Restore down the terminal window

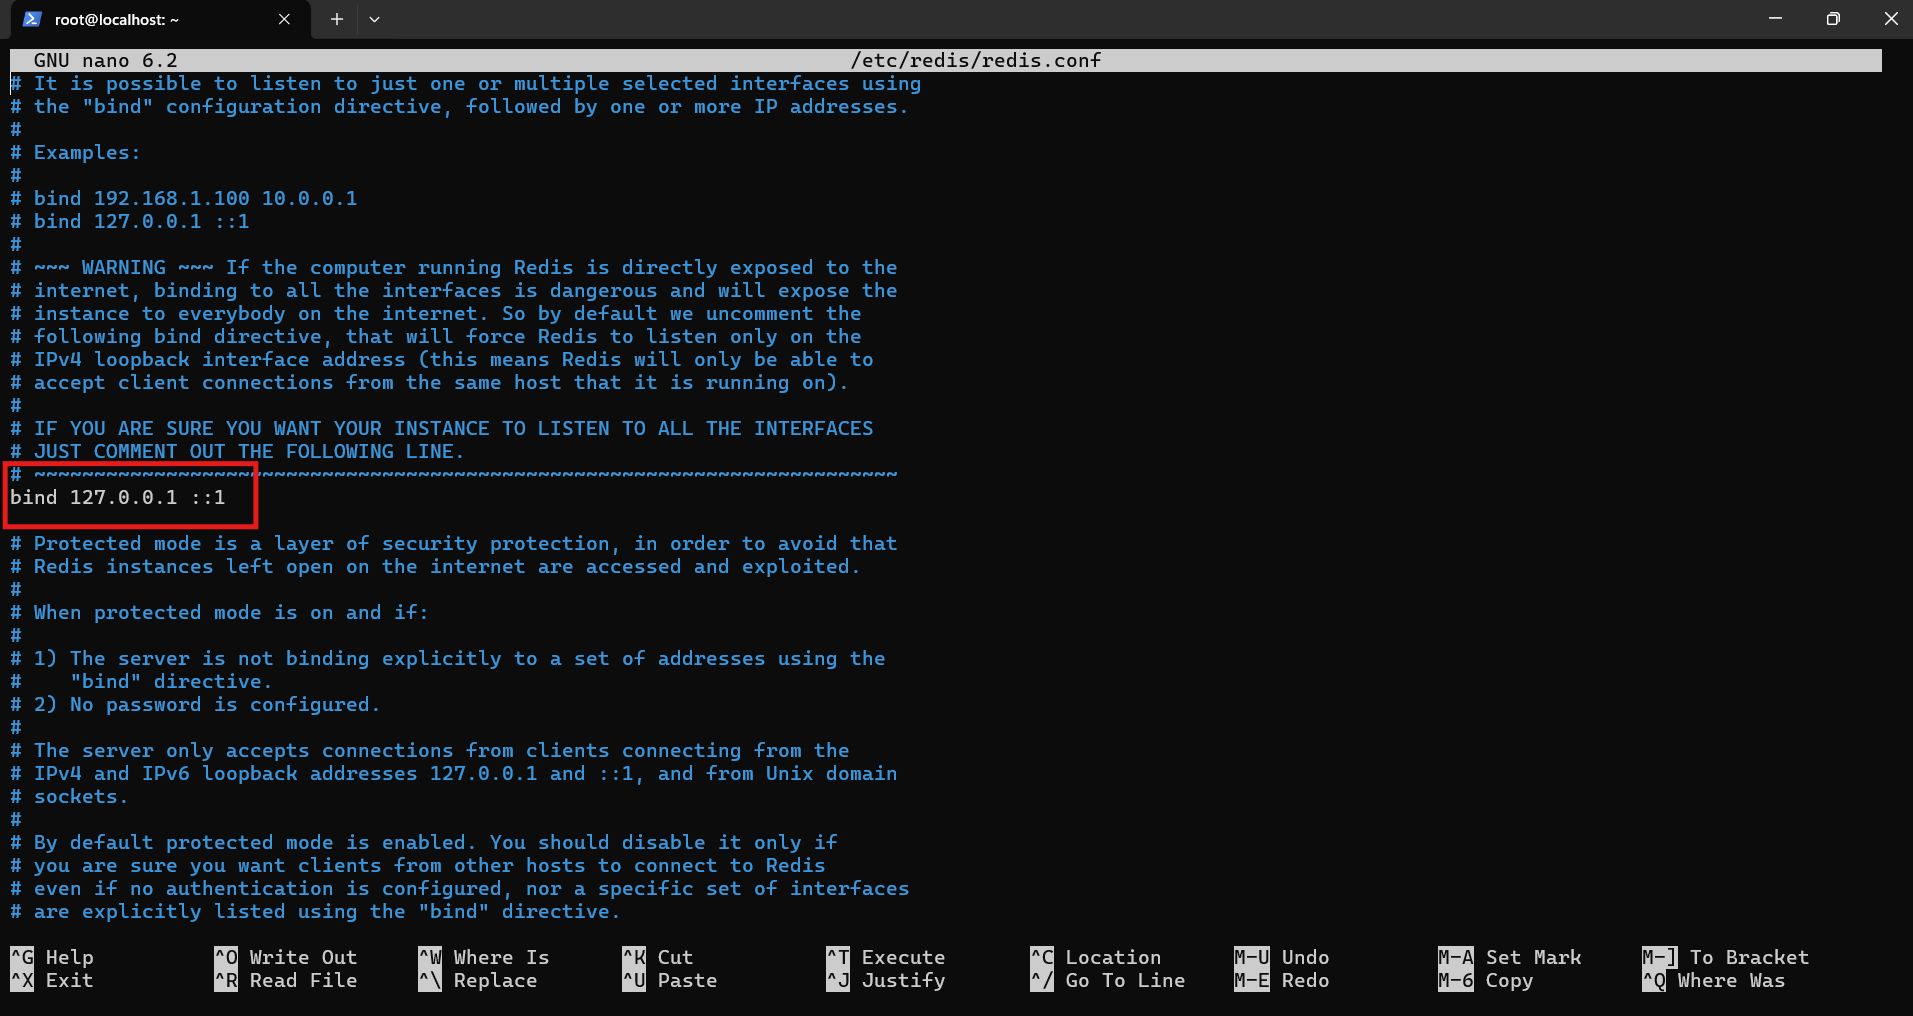[1832, 19]
